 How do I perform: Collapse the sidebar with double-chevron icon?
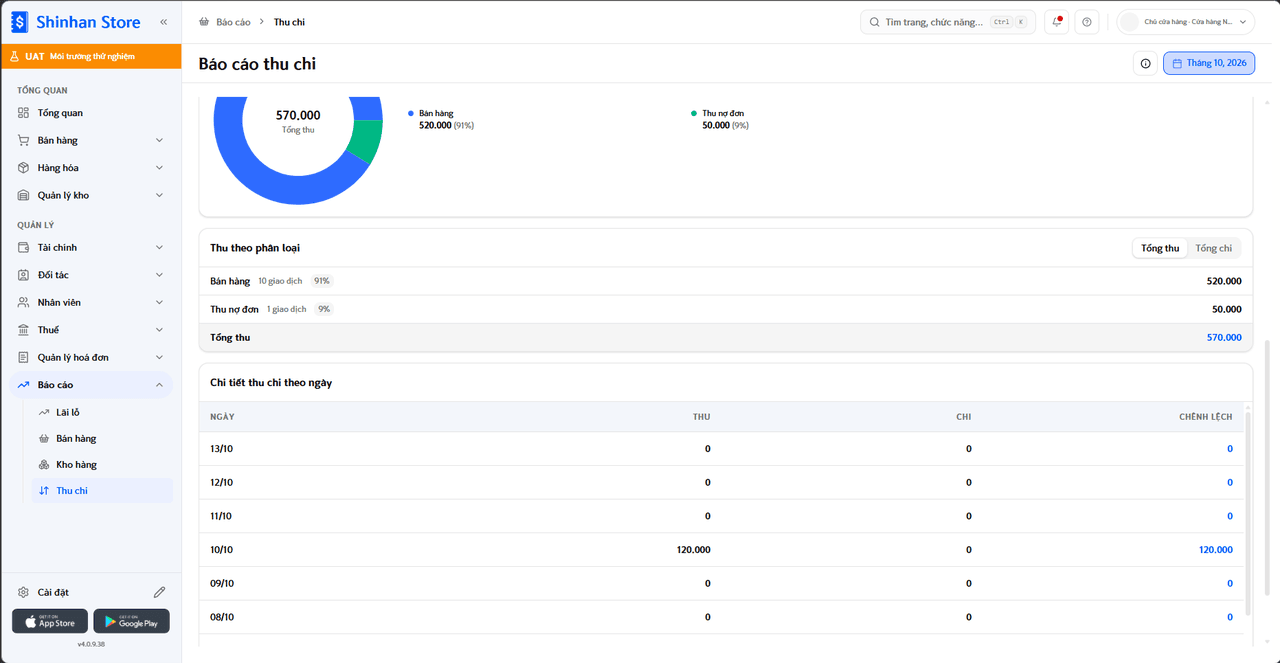[x=164, y=22]
